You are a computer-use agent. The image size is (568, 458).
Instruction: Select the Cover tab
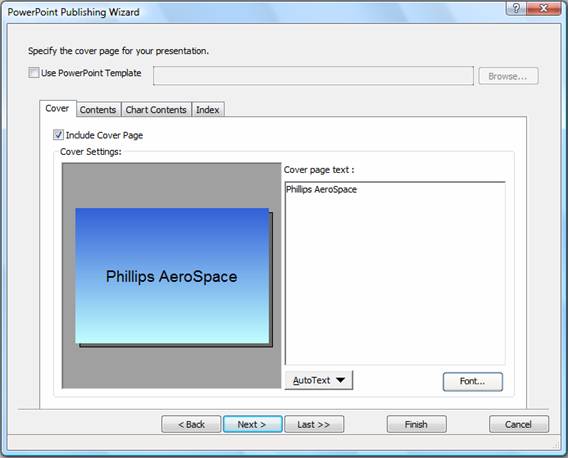pos(57,108)
